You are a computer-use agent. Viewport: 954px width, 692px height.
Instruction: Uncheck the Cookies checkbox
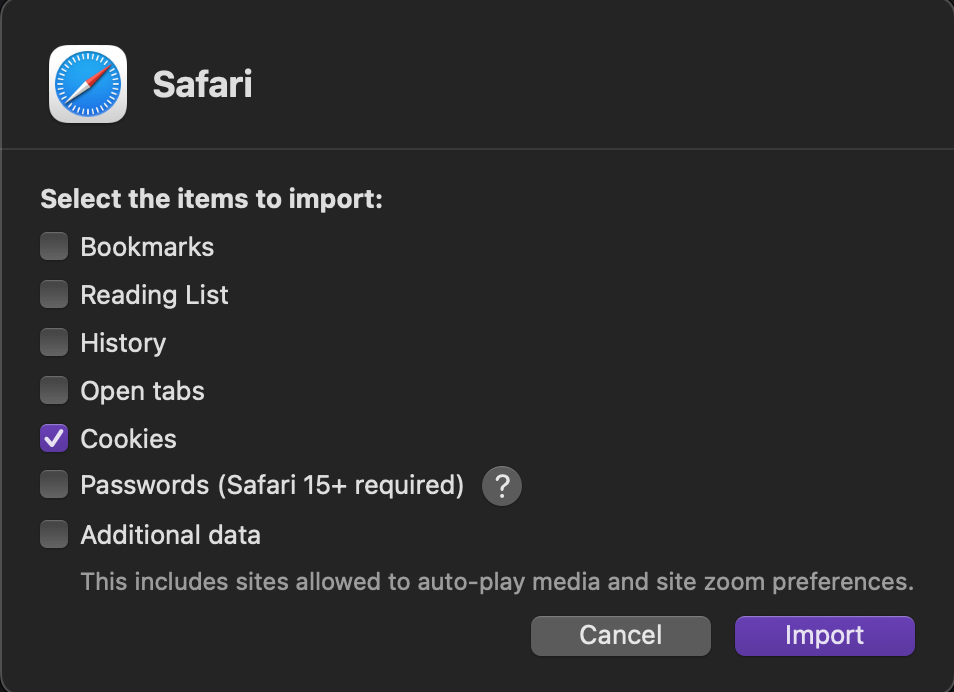tap(54, 438)
